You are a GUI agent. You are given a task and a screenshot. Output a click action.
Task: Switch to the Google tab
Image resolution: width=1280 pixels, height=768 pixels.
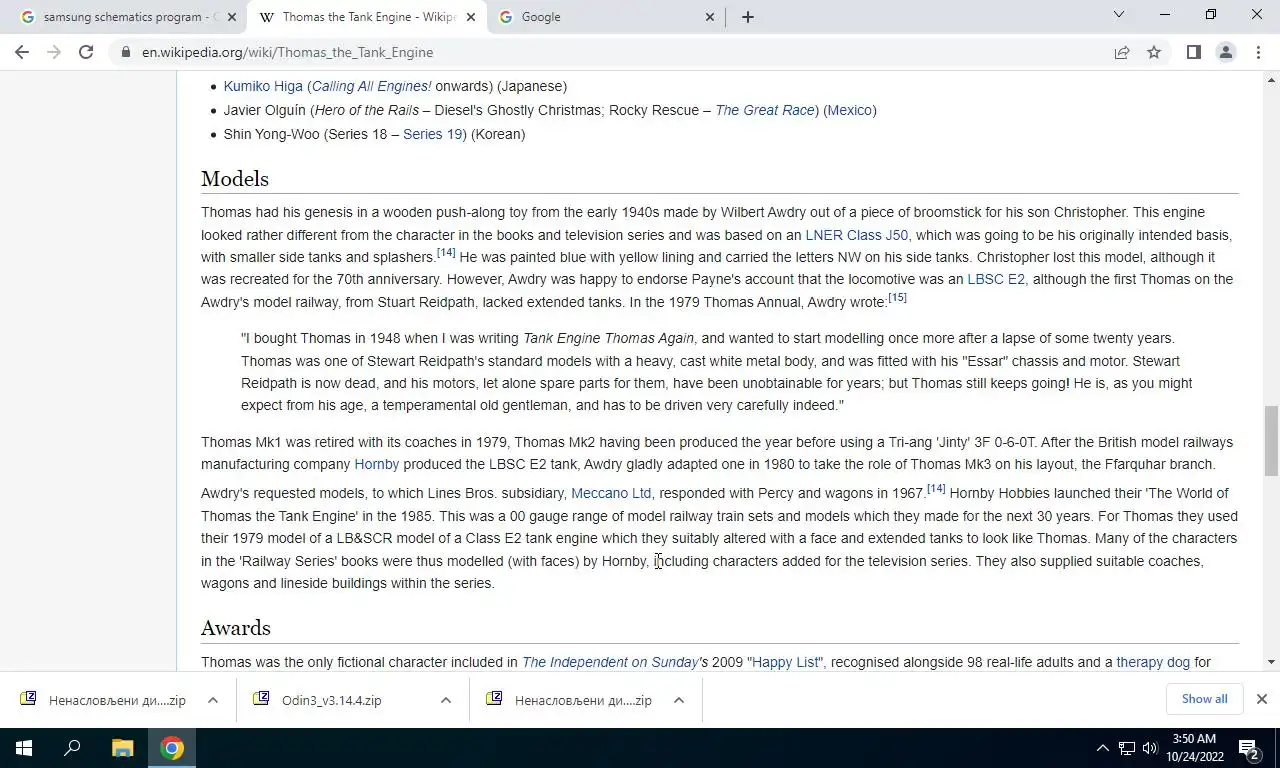click(x=605, y=17)
